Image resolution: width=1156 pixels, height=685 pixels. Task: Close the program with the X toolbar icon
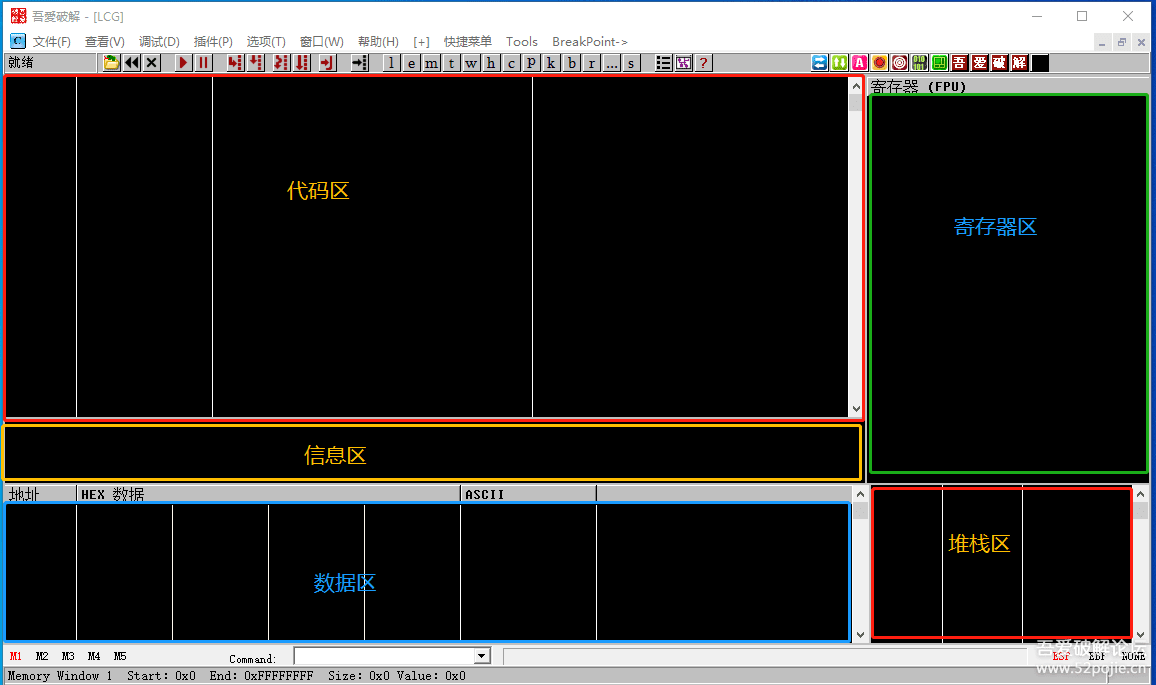click(152, 63)
